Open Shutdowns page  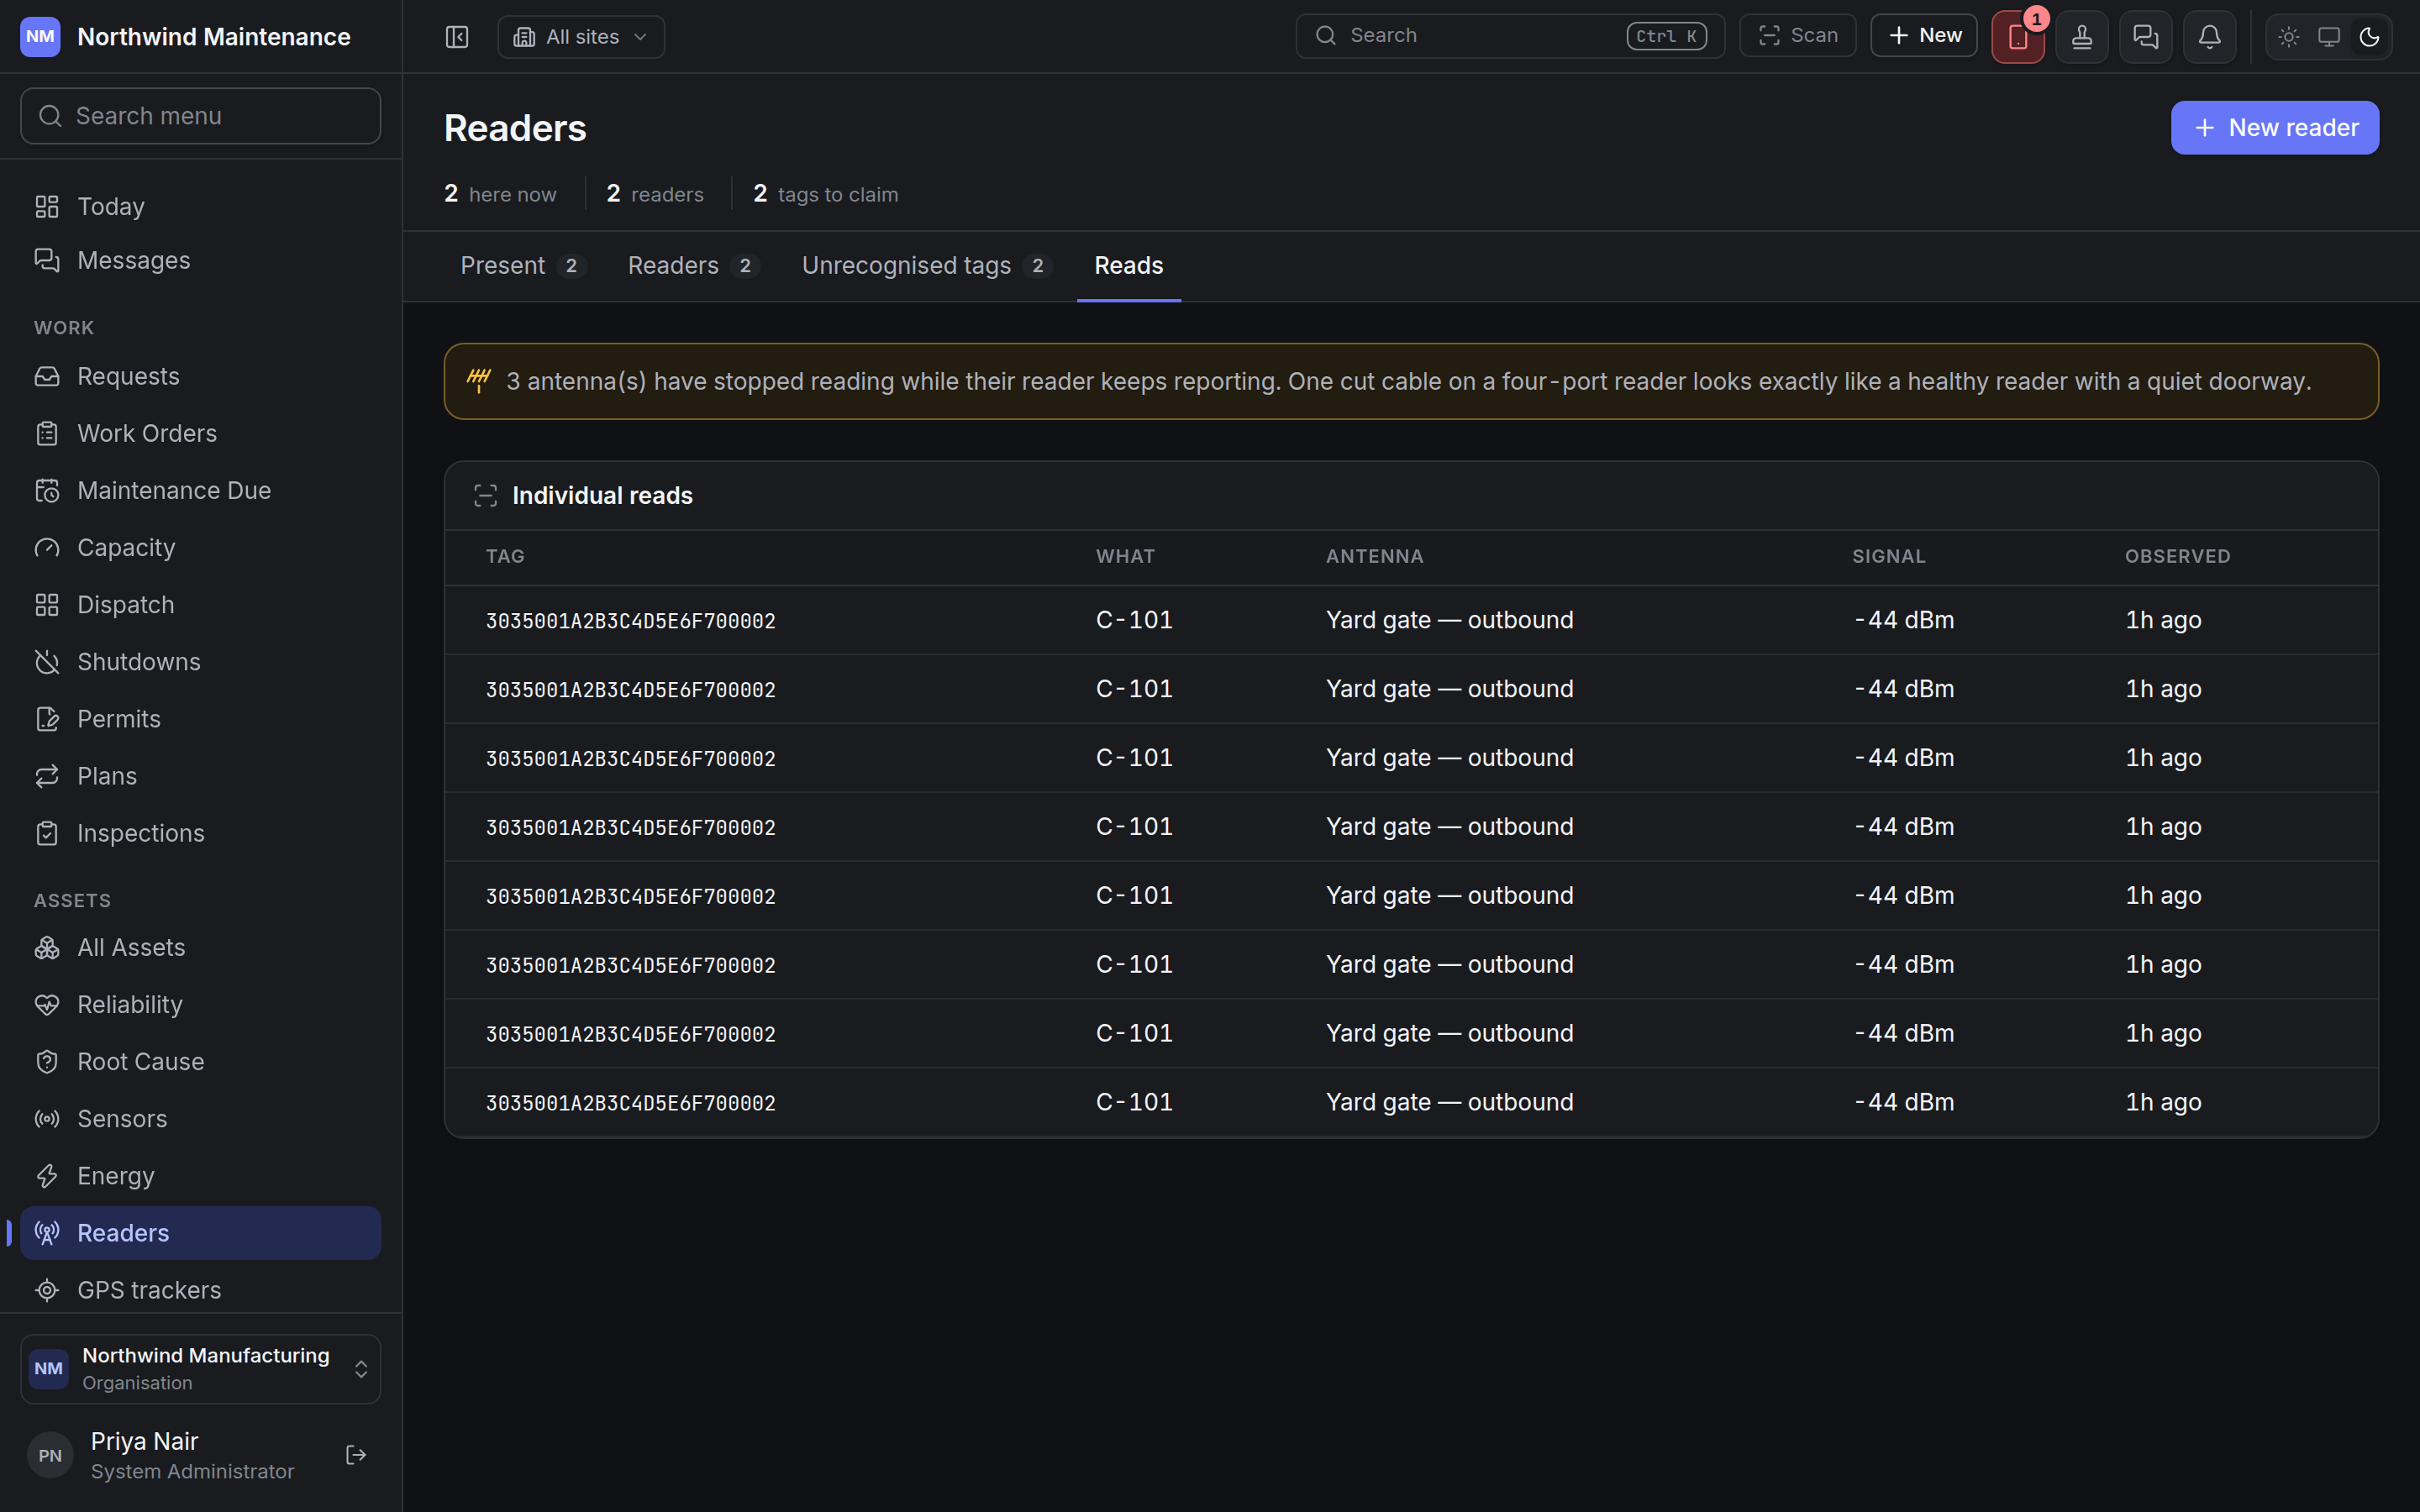[x=201, y=662]
